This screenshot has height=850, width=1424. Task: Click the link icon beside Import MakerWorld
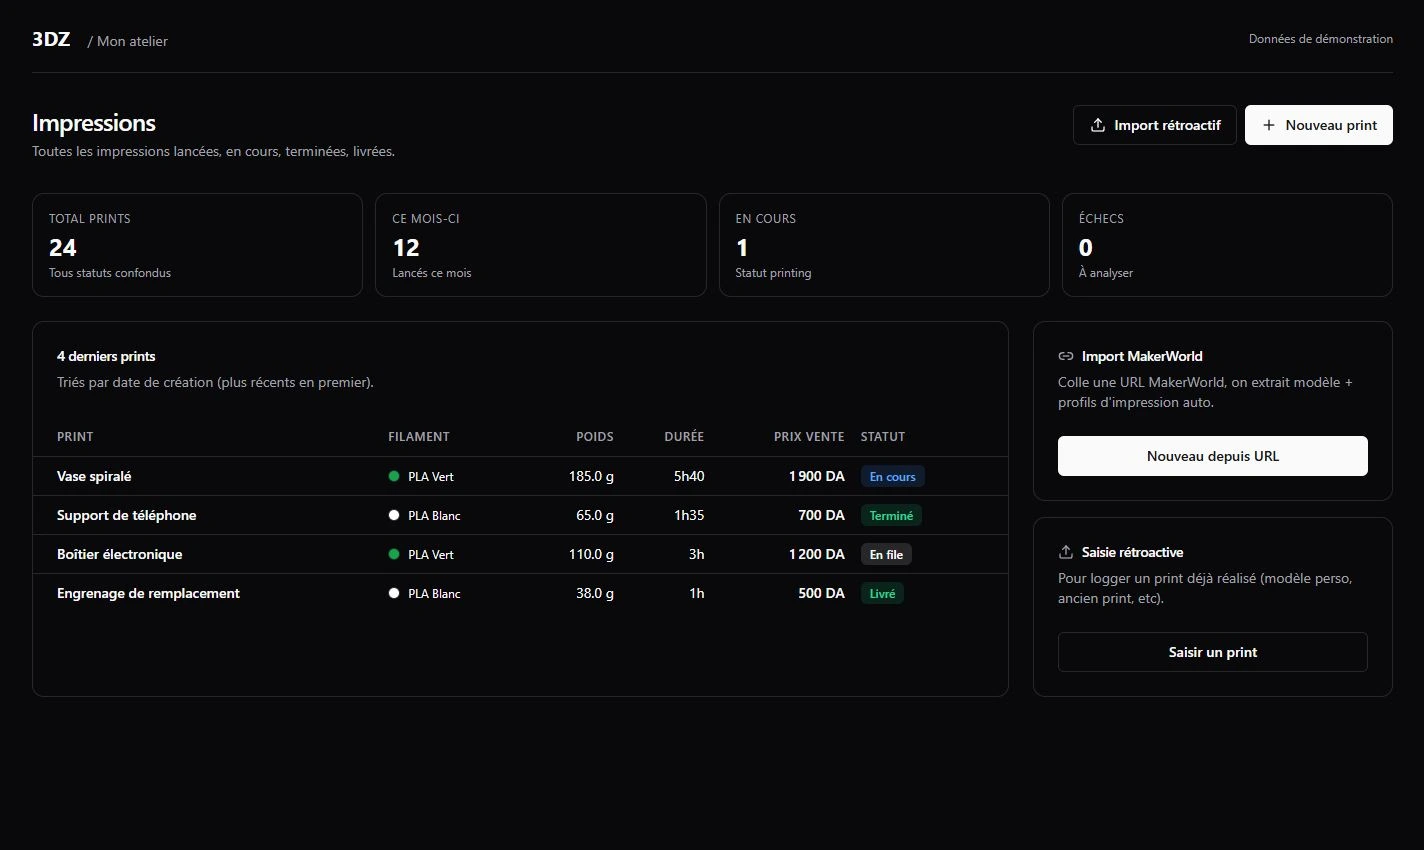[1066, 356]
